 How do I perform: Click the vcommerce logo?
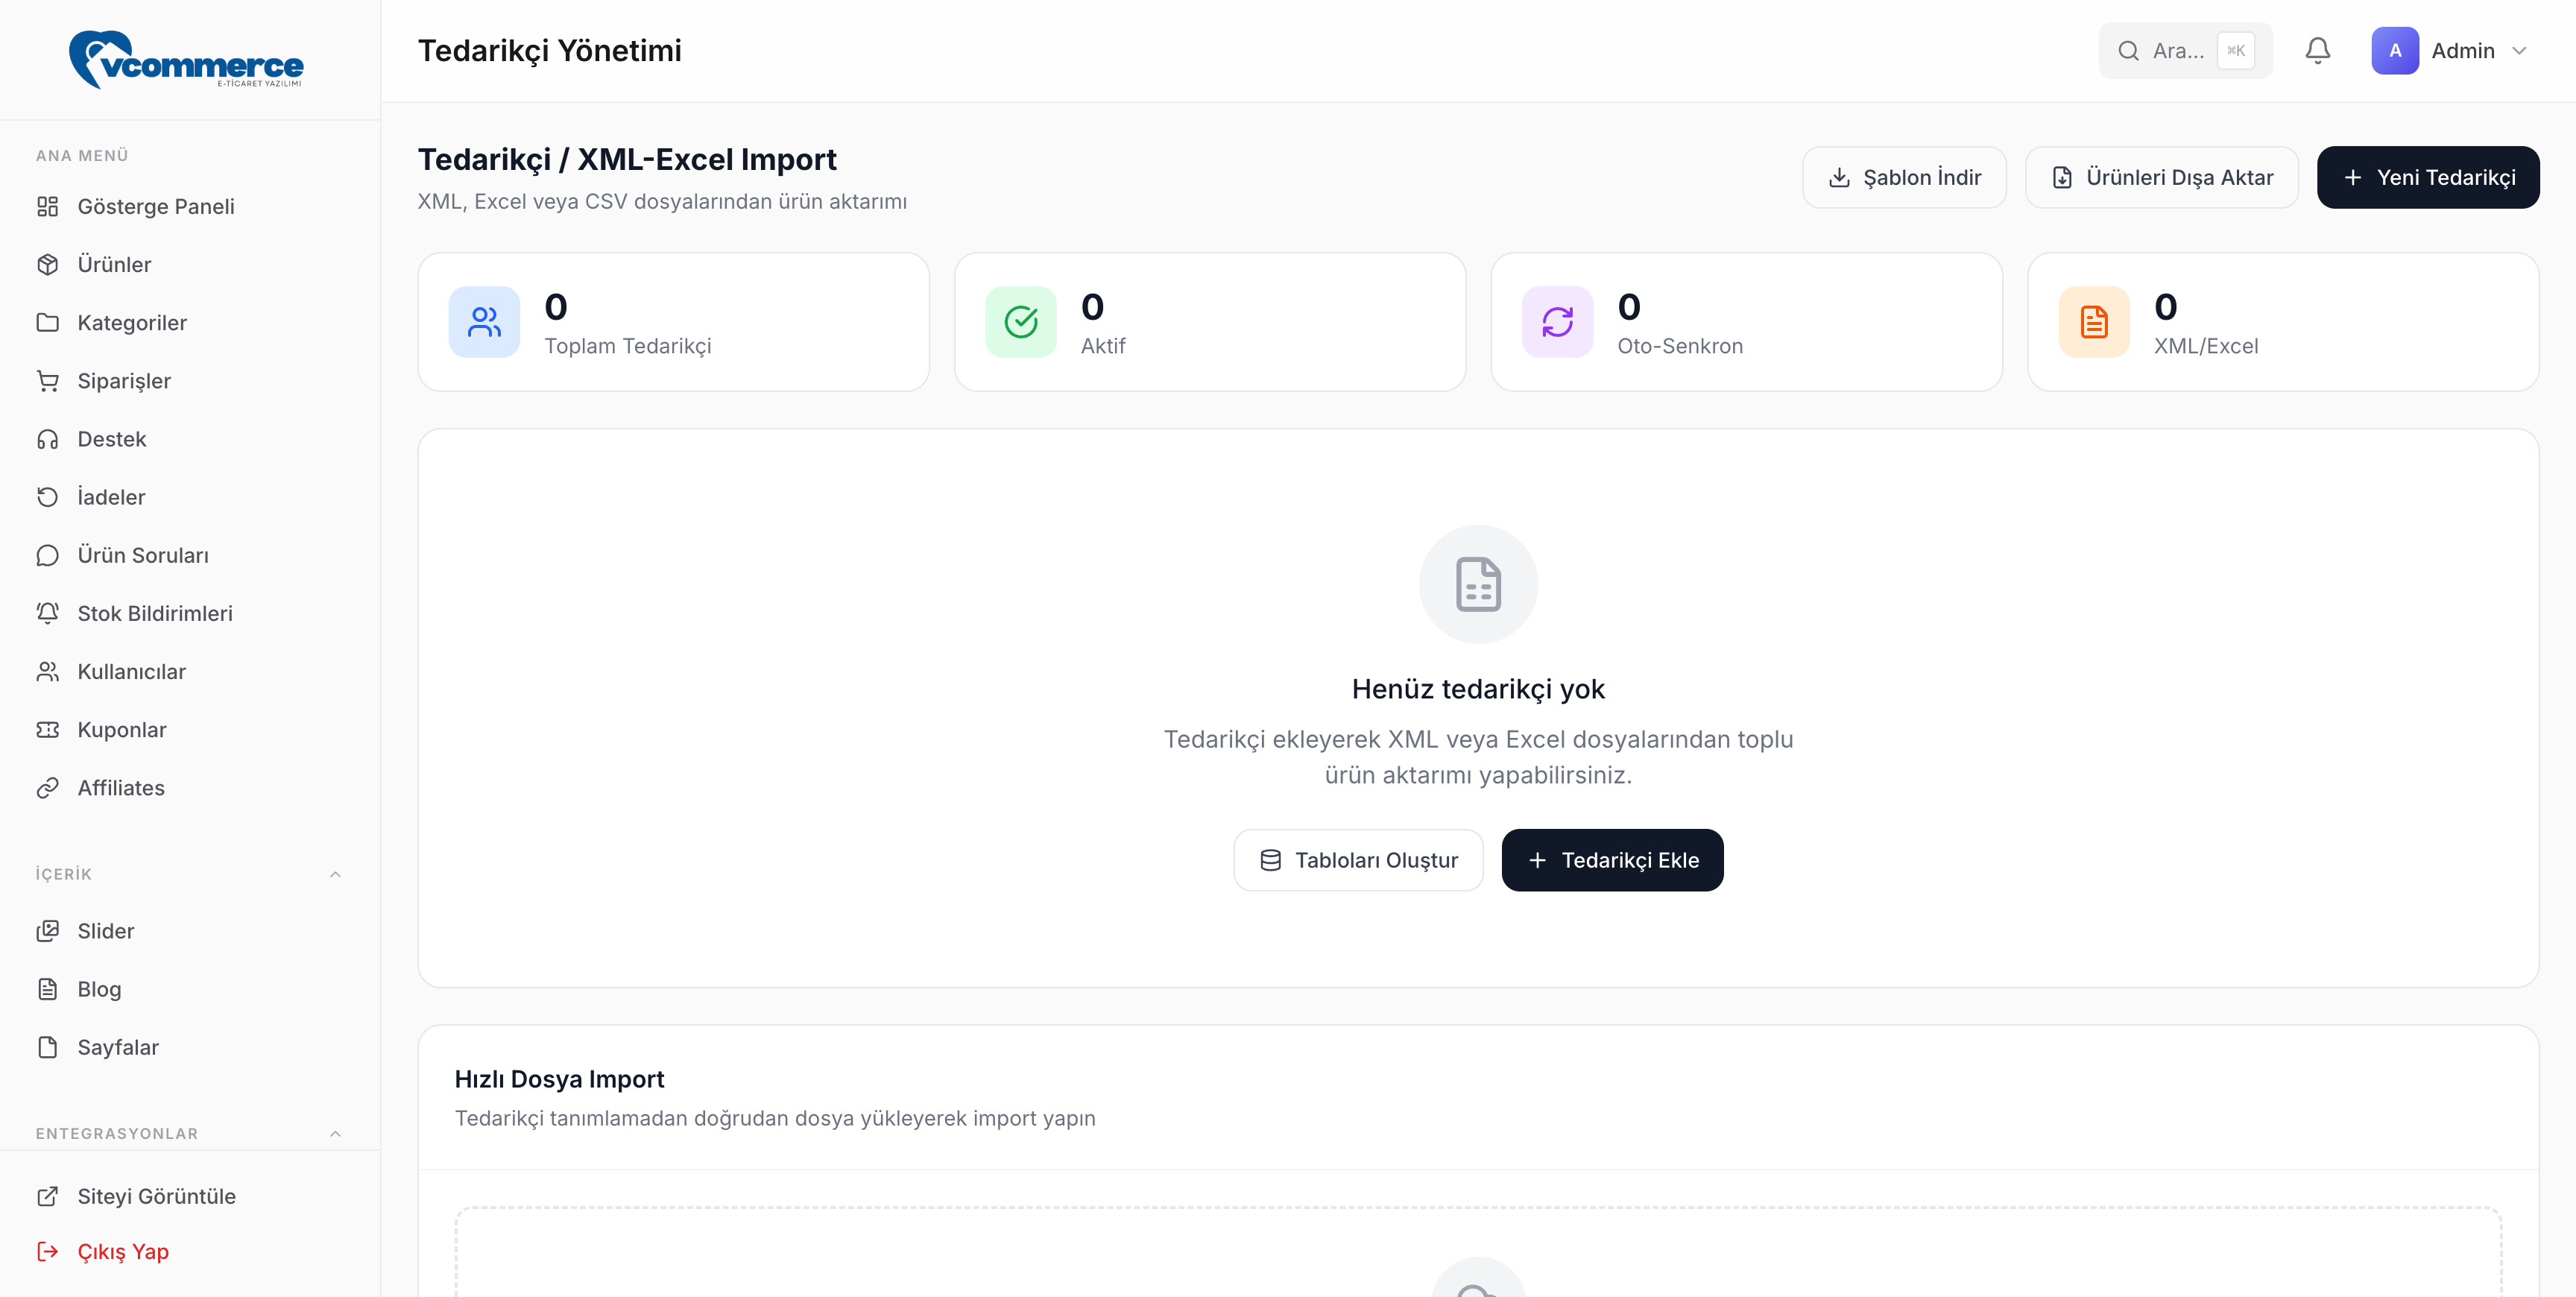pyautogui.click(x=187, y=60)
